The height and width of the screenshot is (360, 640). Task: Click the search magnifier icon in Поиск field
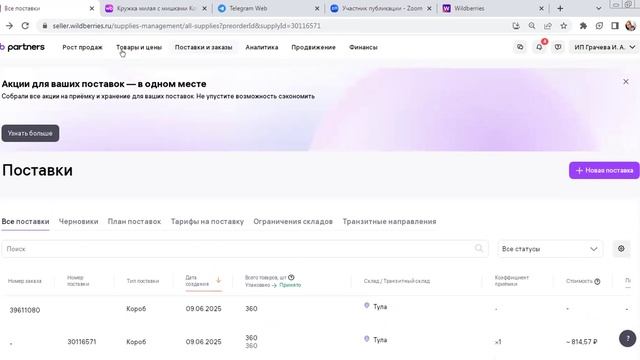[479, 248]
